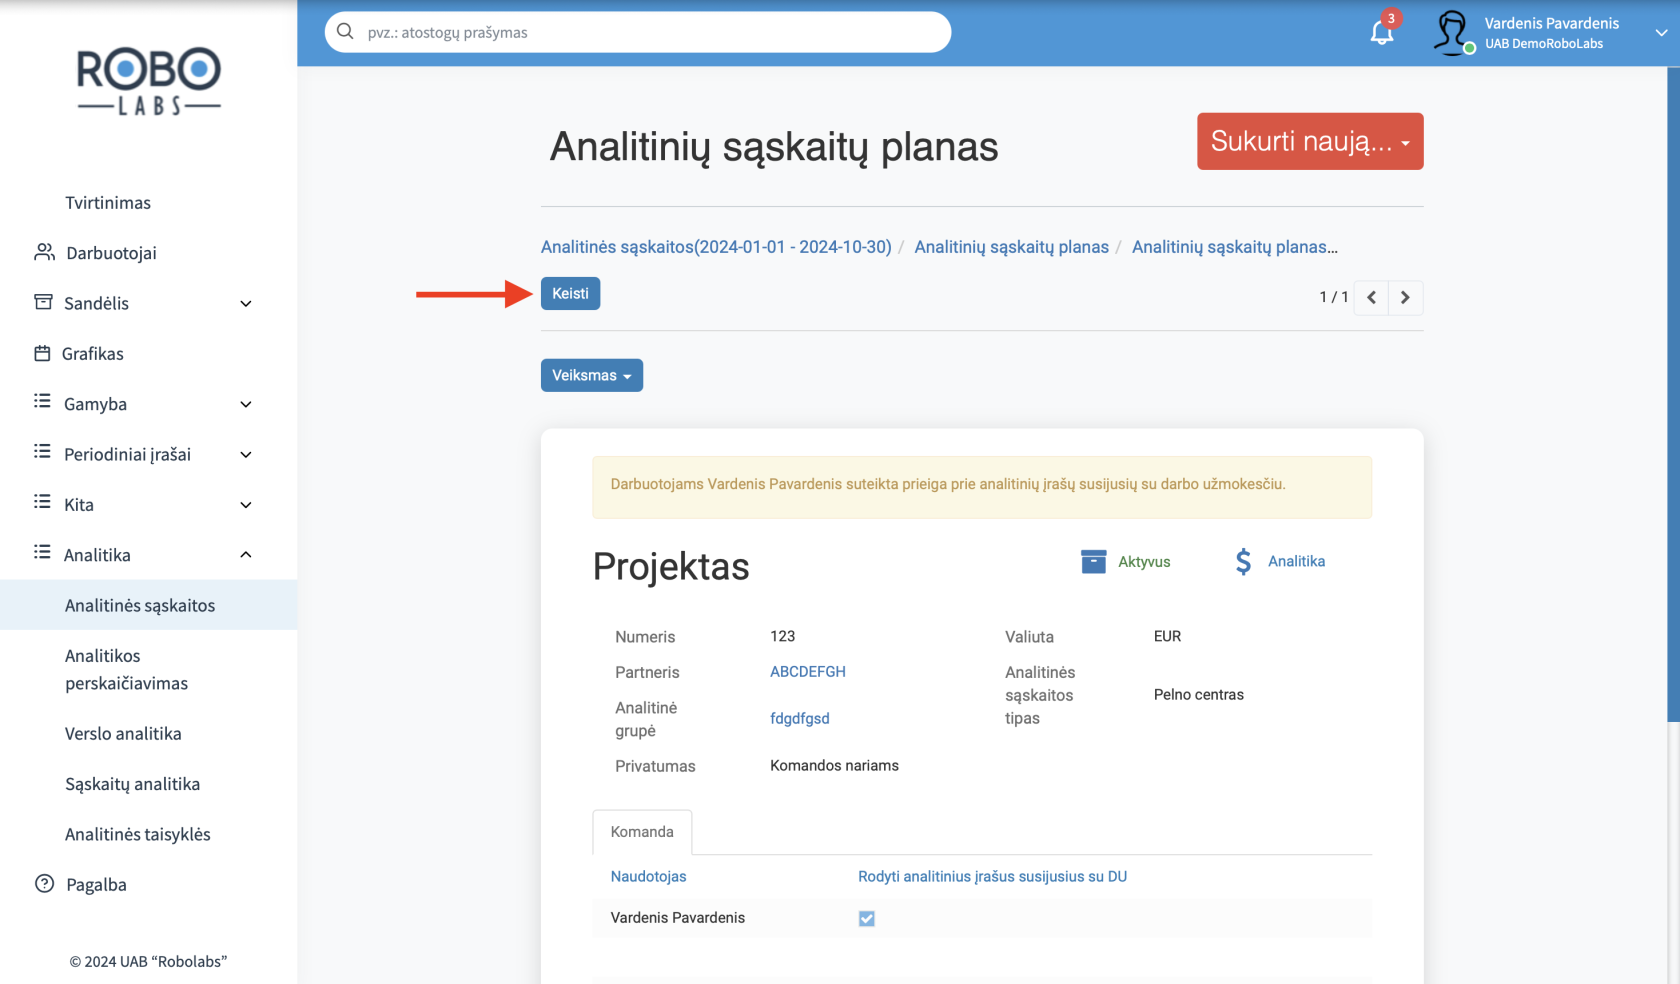Focus the search input field
1680x984 pixels.
(x=638, y=32)
